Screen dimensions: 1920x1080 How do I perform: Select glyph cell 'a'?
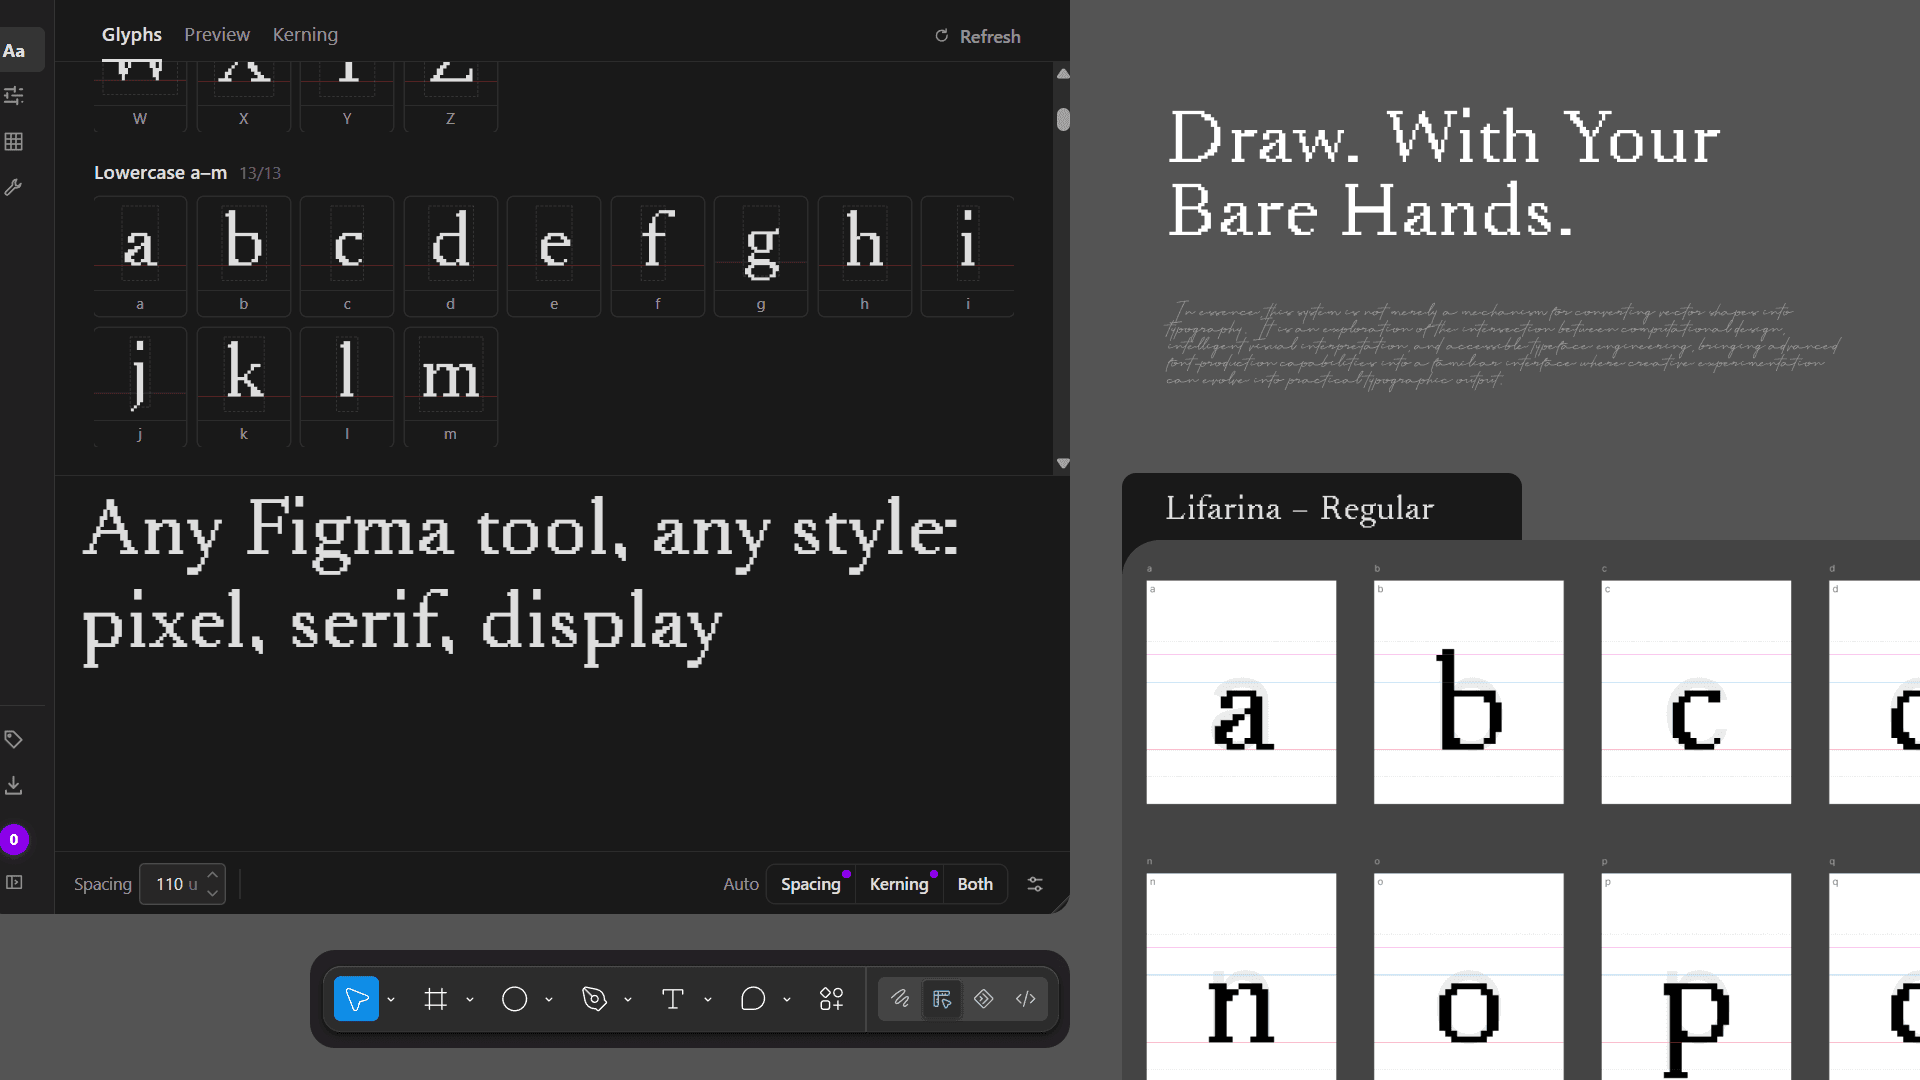pos(140,257)
